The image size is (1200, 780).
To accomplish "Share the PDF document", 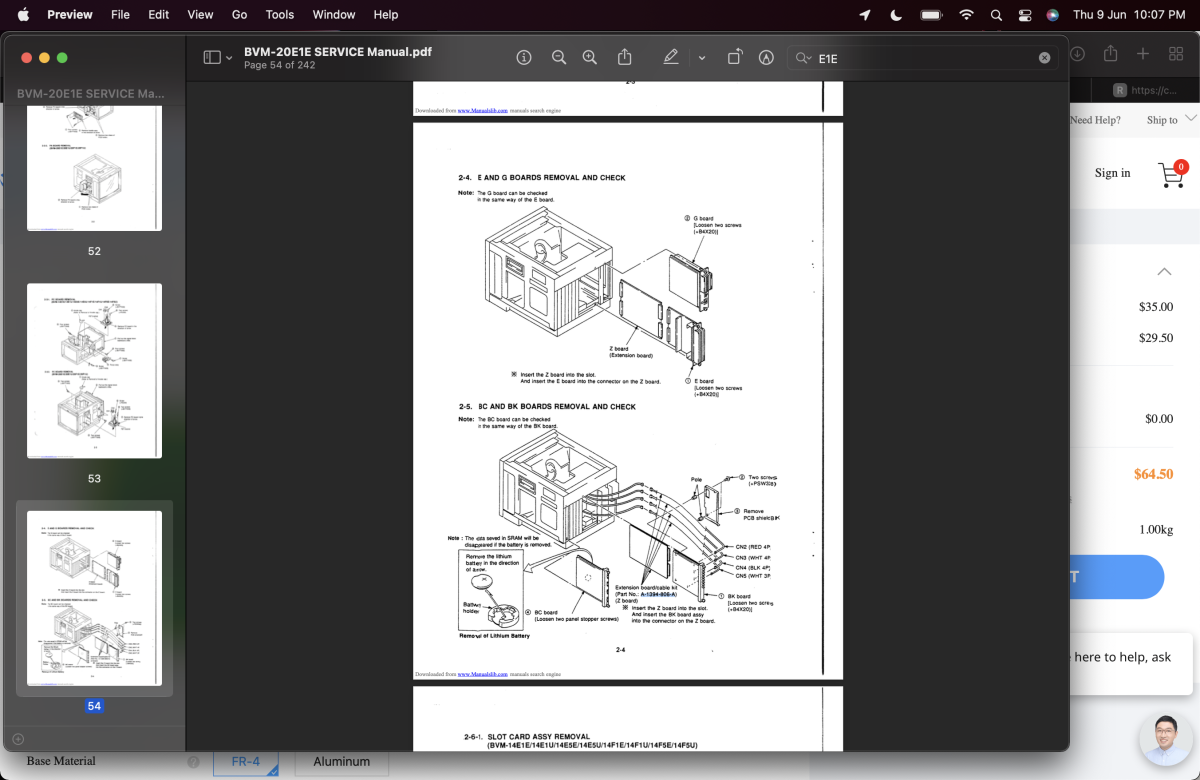I will [x=625, y=57].
